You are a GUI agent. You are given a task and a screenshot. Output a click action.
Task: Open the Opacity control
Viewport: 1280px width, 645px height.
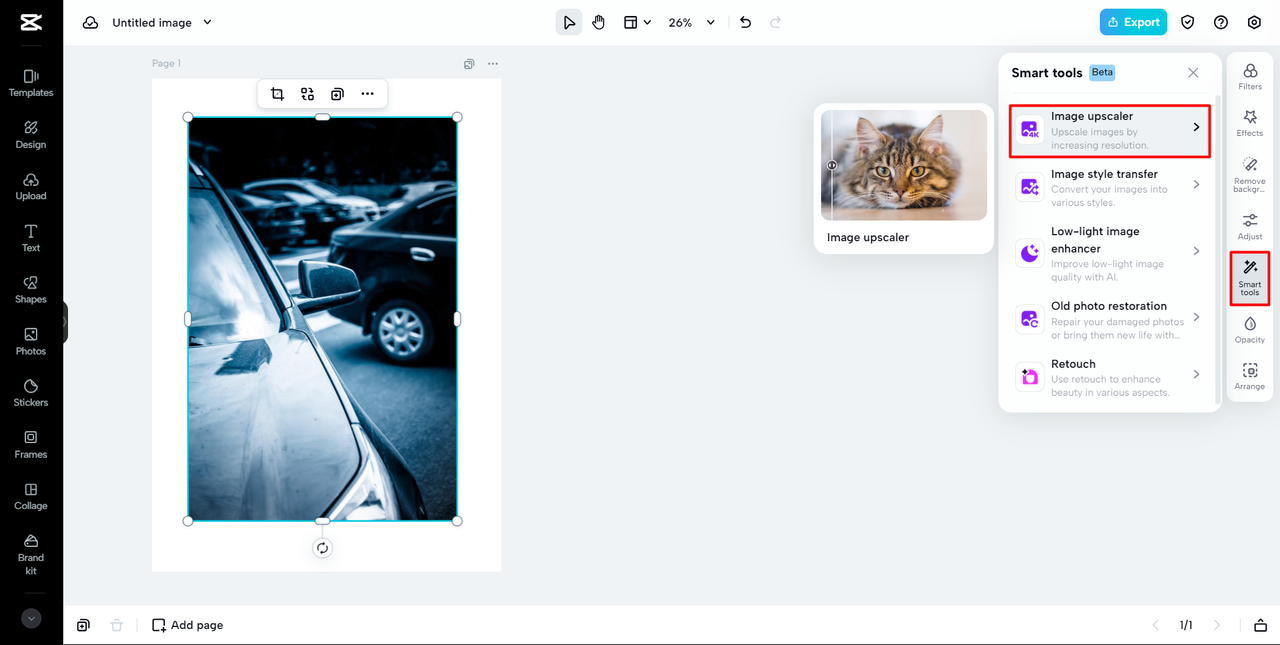(1250, 330)
